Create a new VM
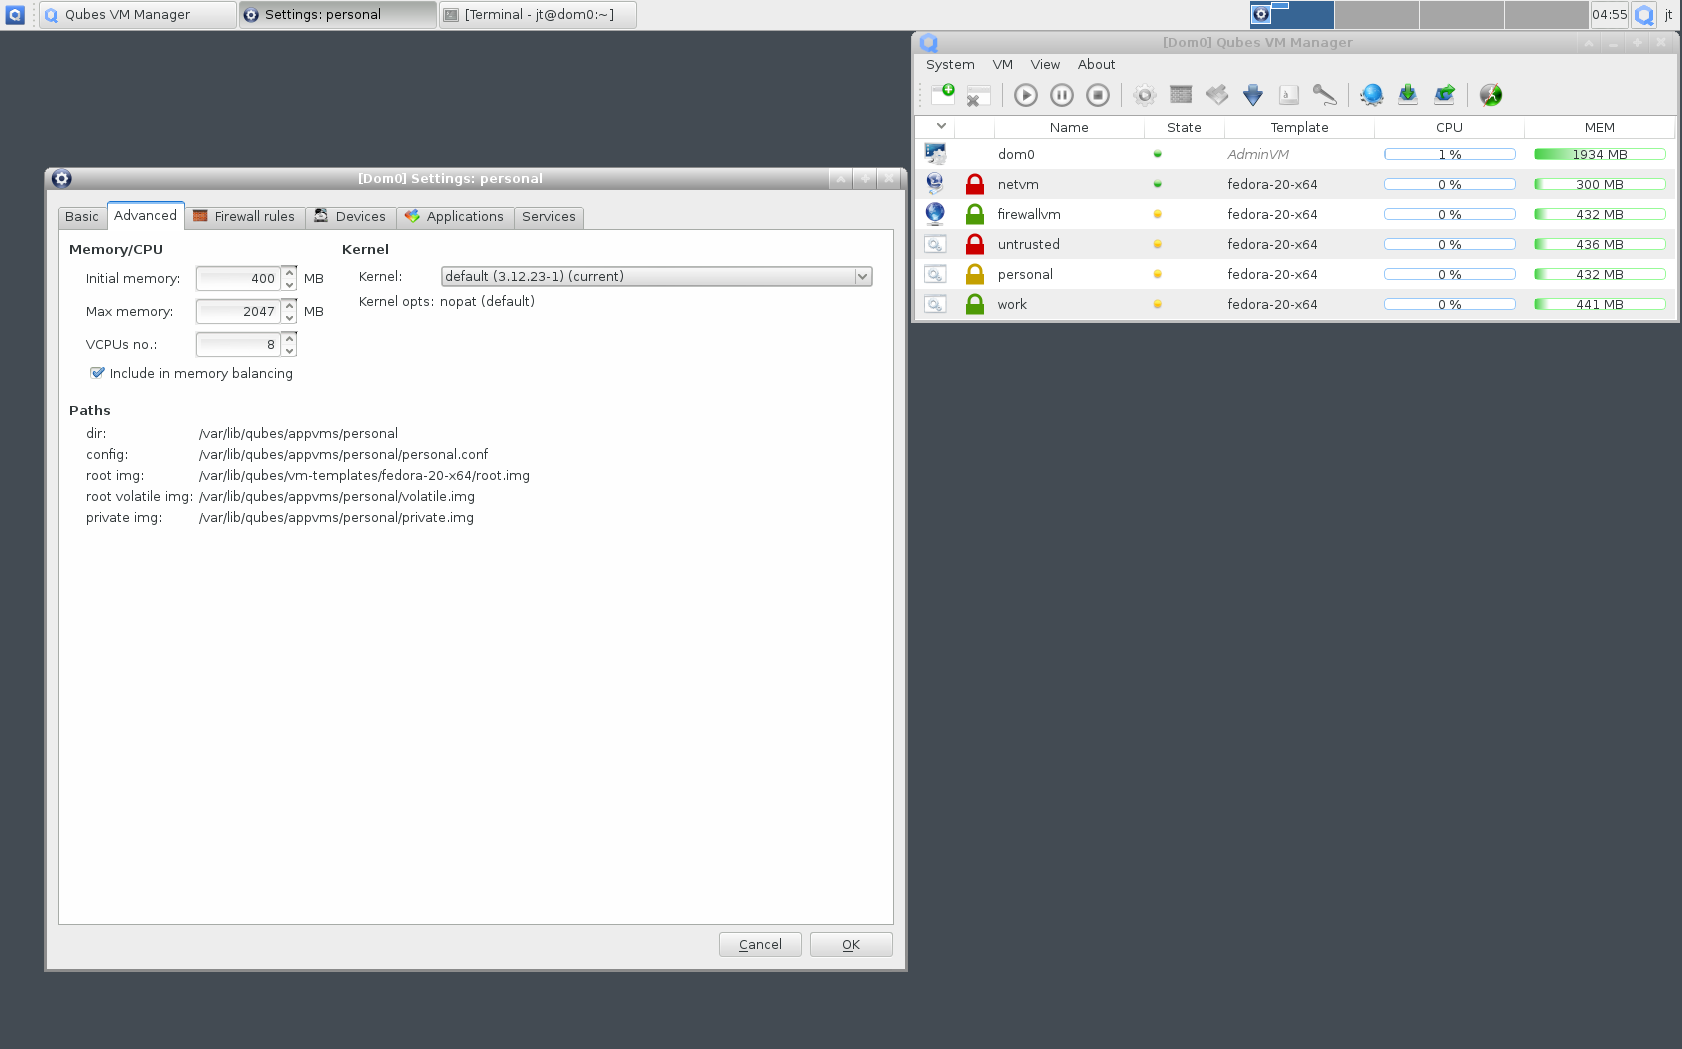1682x1049 pixels. (x=945, y=94)
